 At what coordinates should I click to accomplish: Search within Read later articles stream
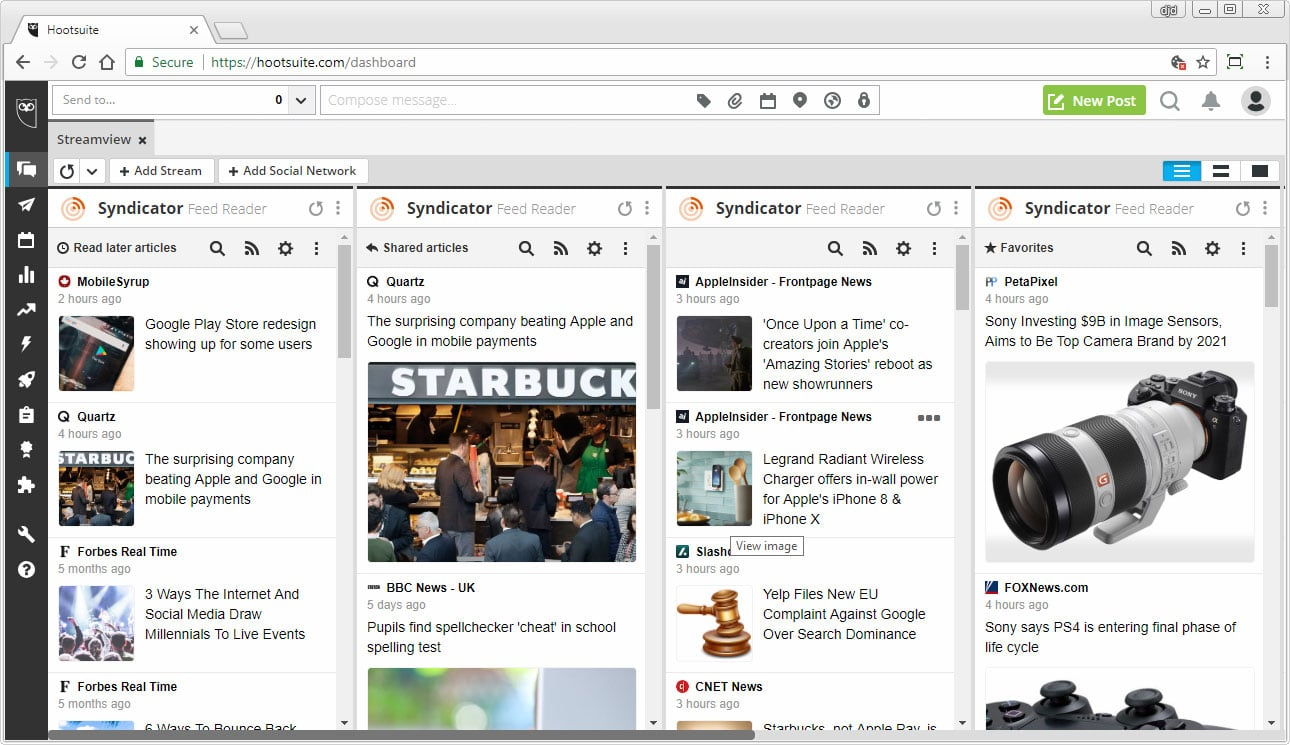217,248
